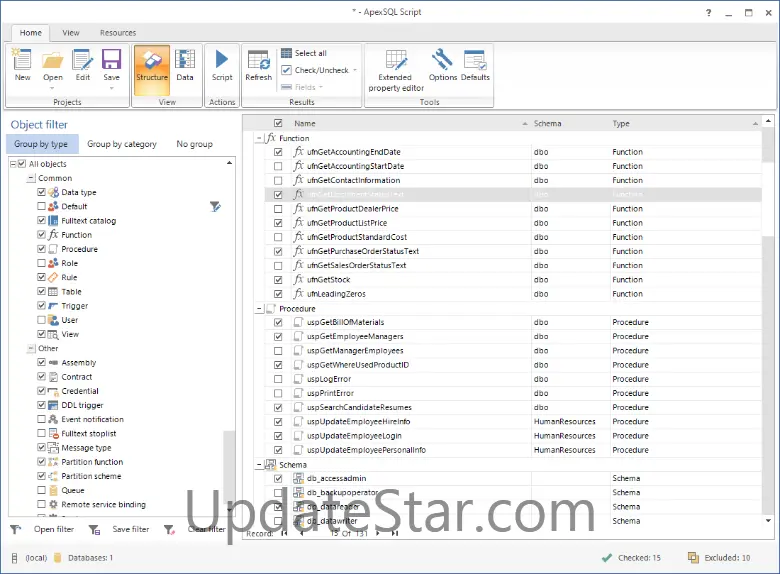This screenshot has width=780, height=574.
Task: Click the Save filter button label
Action: (131, 529)
